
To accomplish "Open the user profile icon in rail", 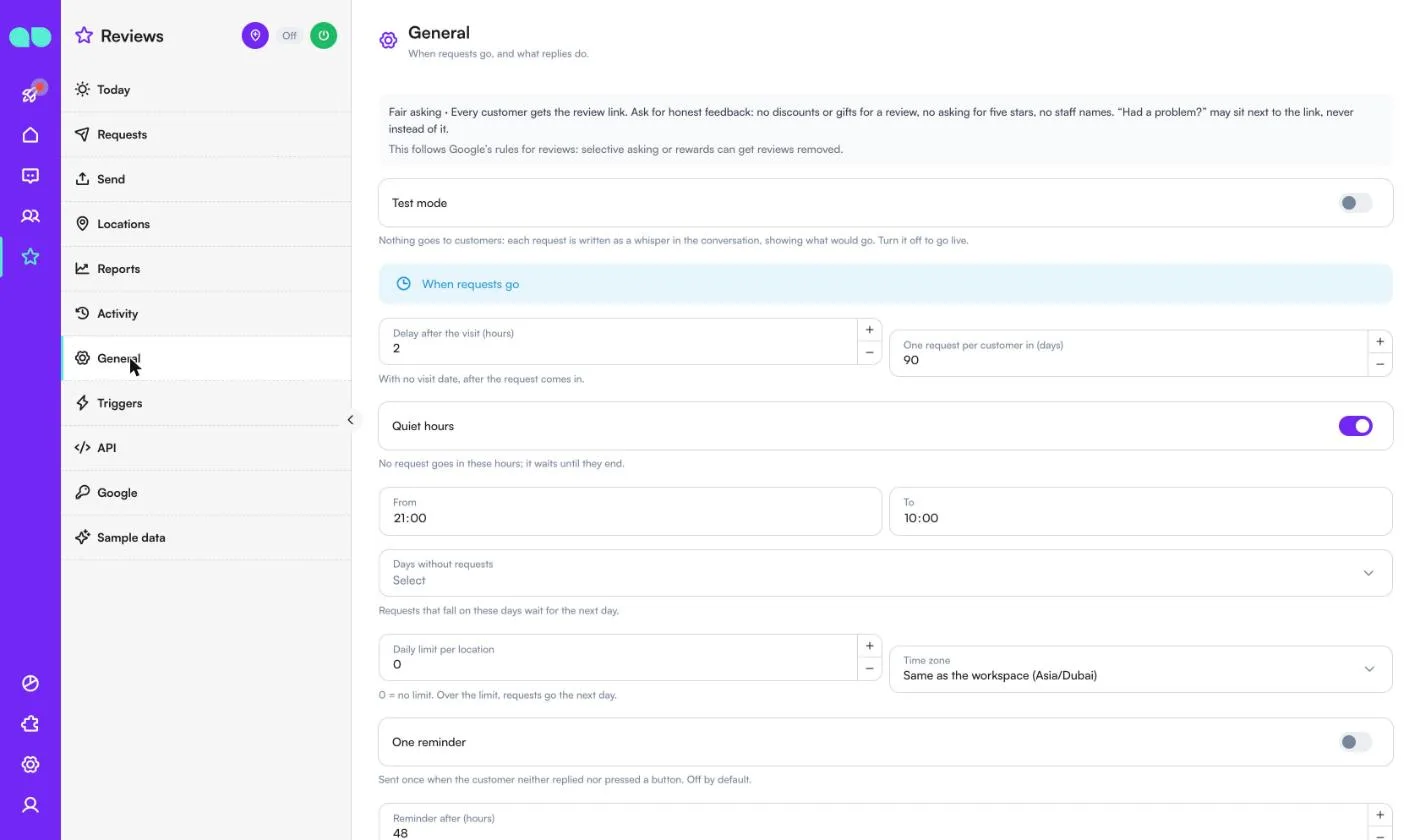I will tap(30, 805).
